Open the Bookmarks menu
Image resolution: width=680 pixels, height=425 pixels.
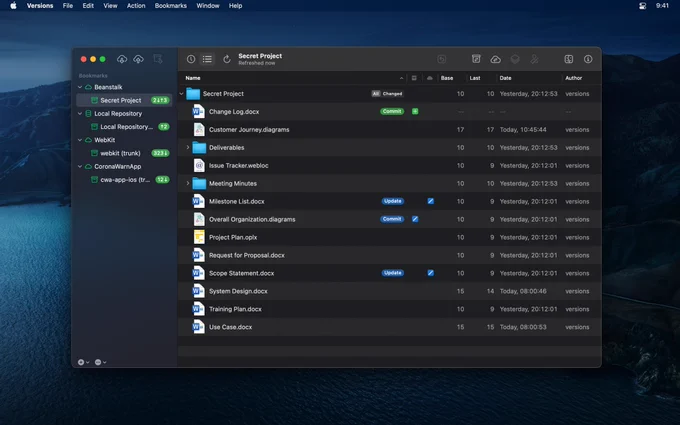170,6
